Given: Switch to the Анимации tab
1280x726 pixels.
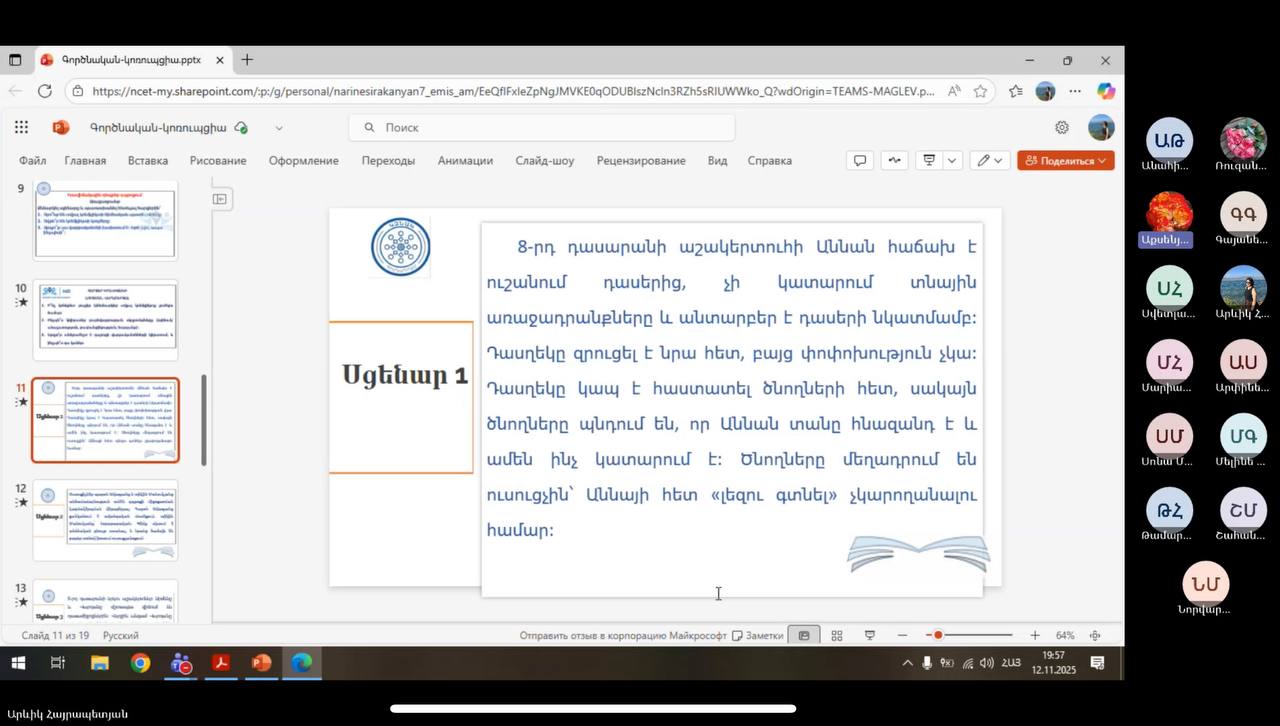Looking at the screenshot, I should pyautogui.click(x=465, y=160).
